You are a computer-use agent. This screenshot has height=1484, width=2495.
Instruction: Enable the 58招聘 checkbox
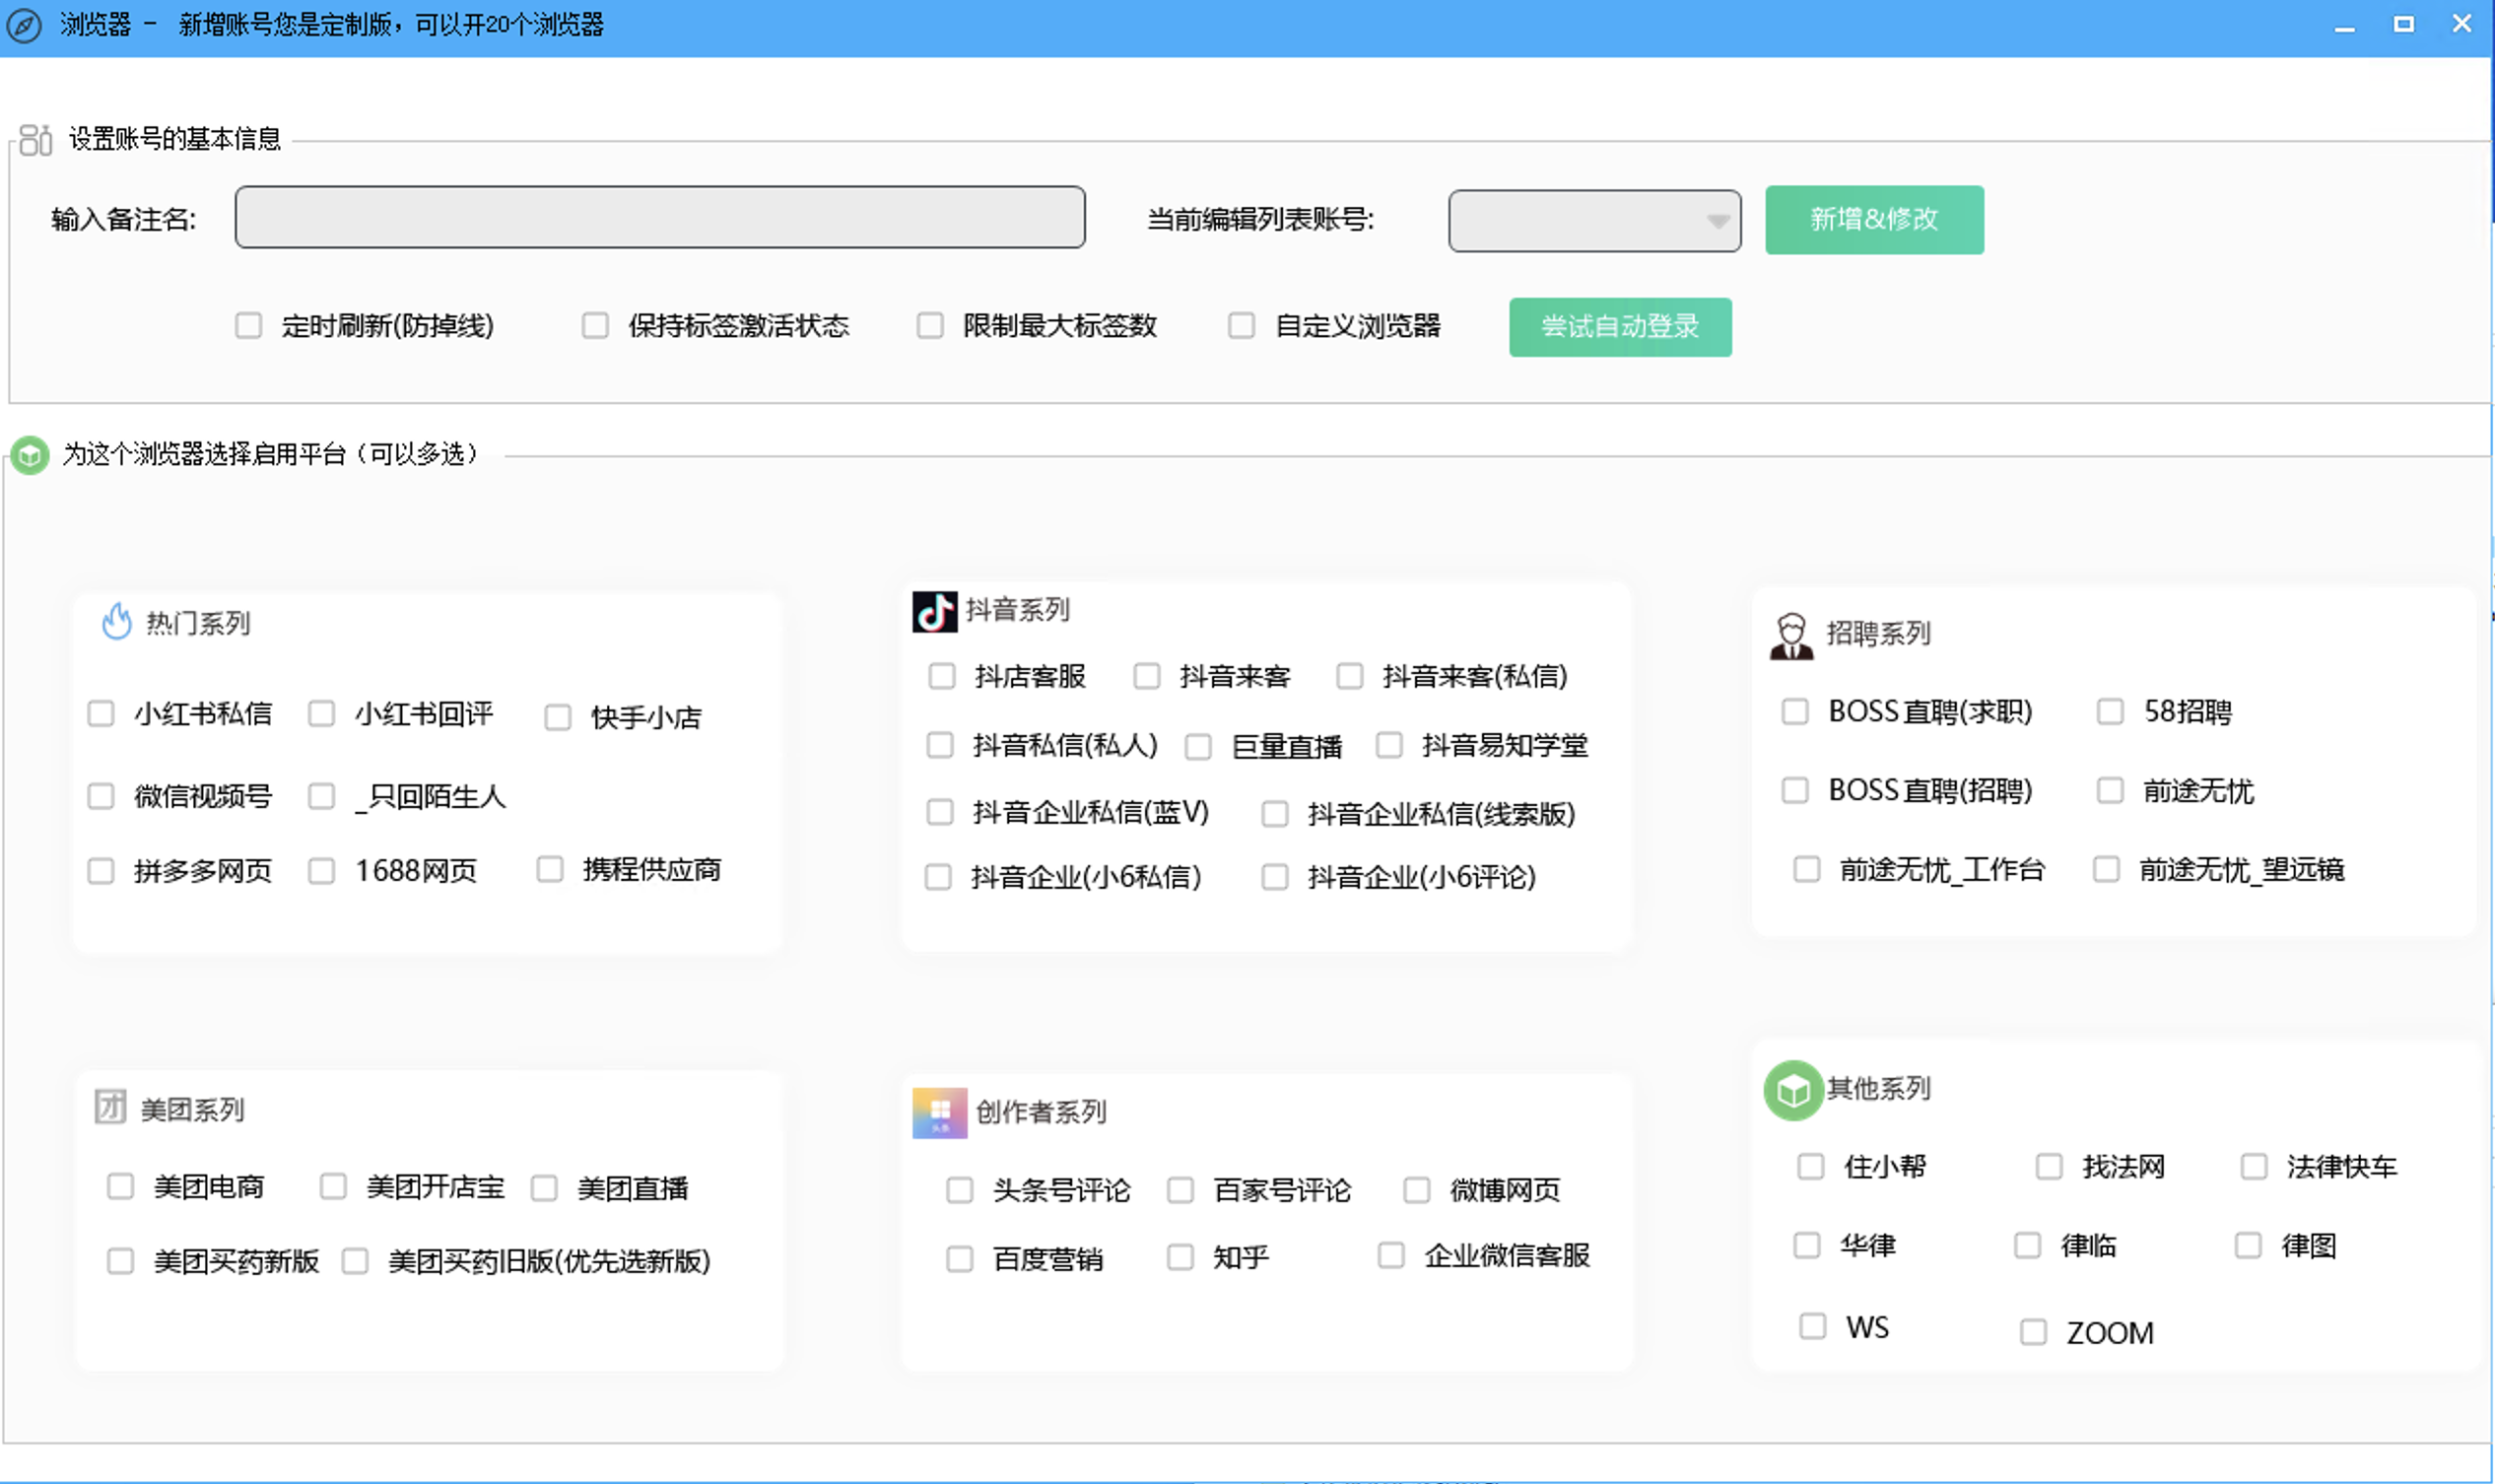[2111, 712]
